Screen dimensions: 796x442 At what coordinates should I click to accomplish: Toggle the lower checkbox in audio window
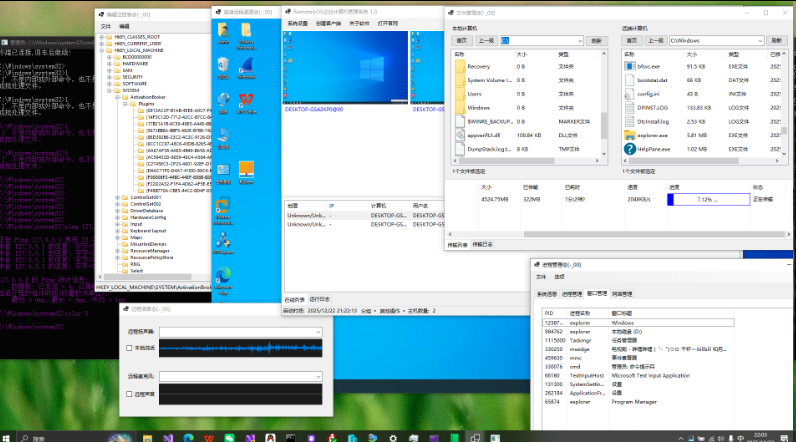coord(129,393)
